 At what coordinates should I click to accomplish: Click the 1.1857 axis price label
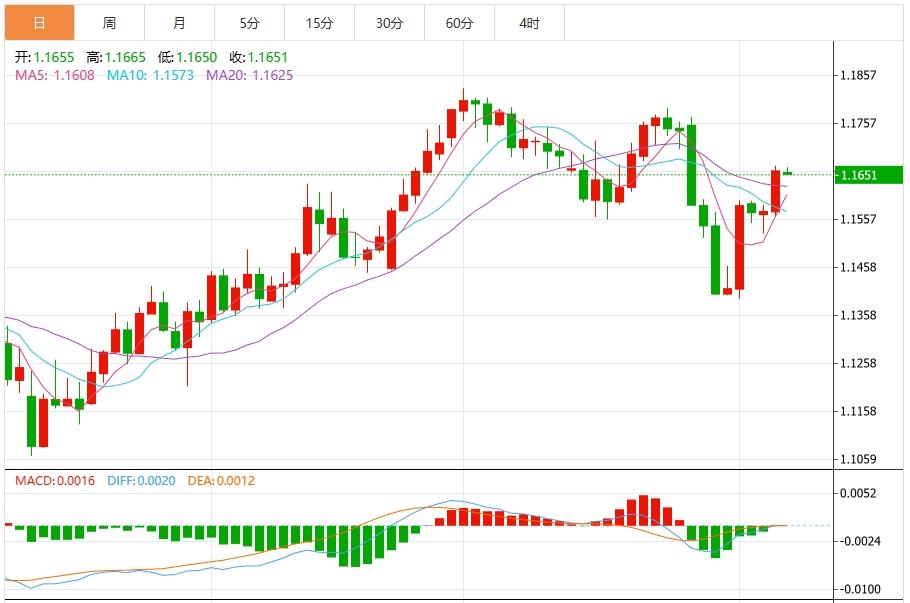pos(857,74)
